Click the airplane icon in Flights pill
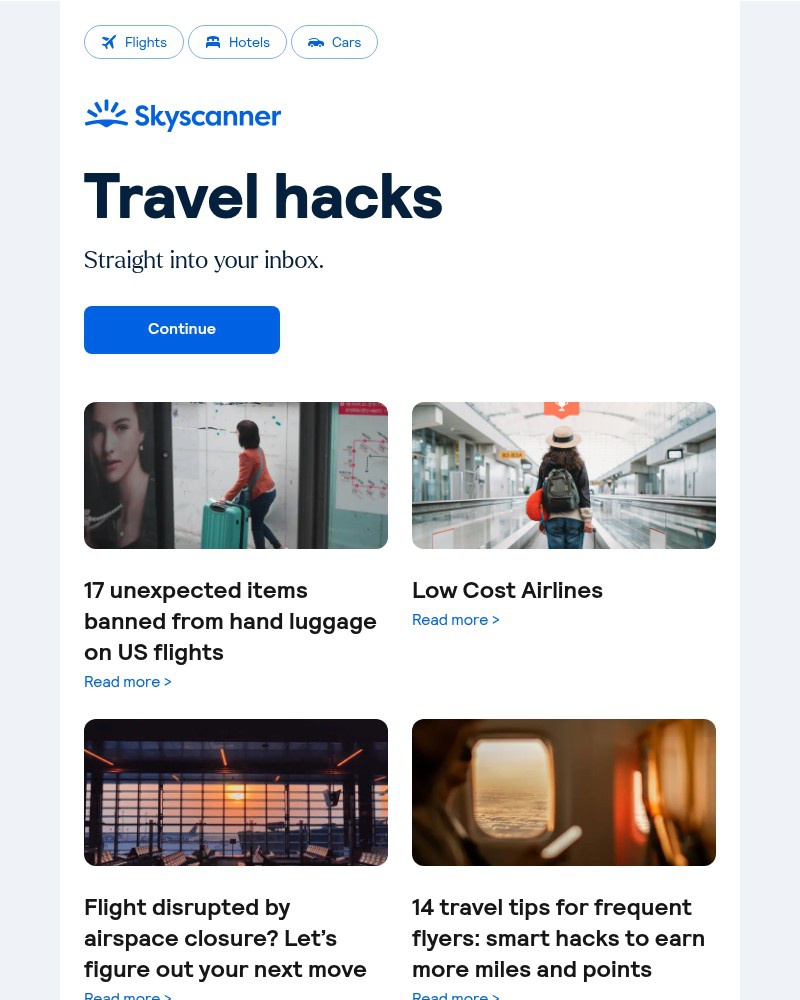The image size is (800, 1000). click(109, 42)
